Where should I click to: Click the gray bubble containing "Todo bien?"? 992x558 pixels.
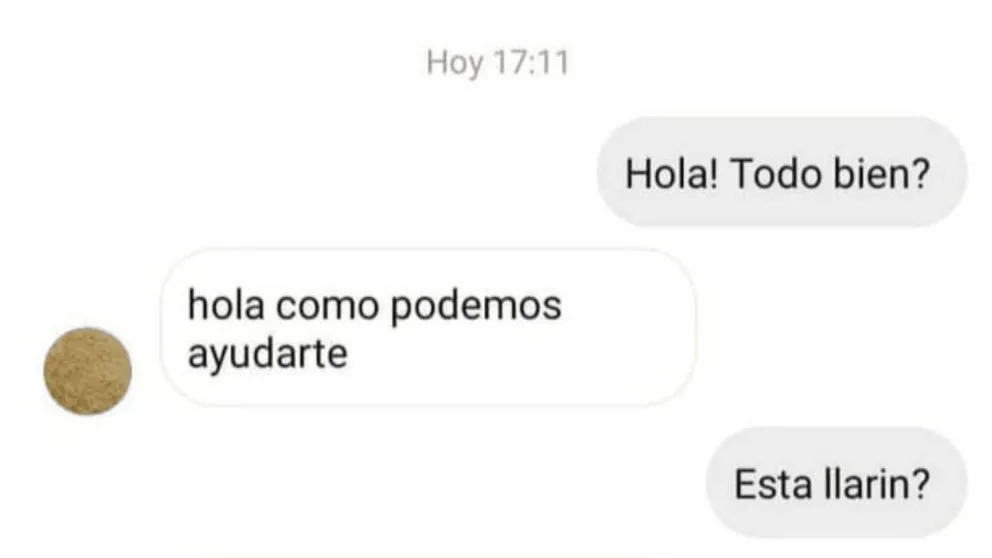(x=782, y=172)
